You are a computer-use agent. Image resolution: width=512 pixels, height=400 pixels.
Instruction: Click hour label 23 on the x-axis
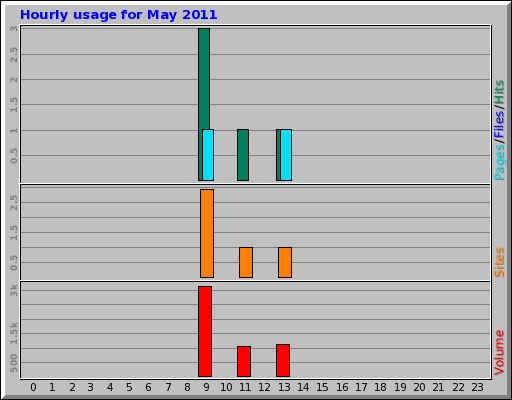[x=477, y=387]
